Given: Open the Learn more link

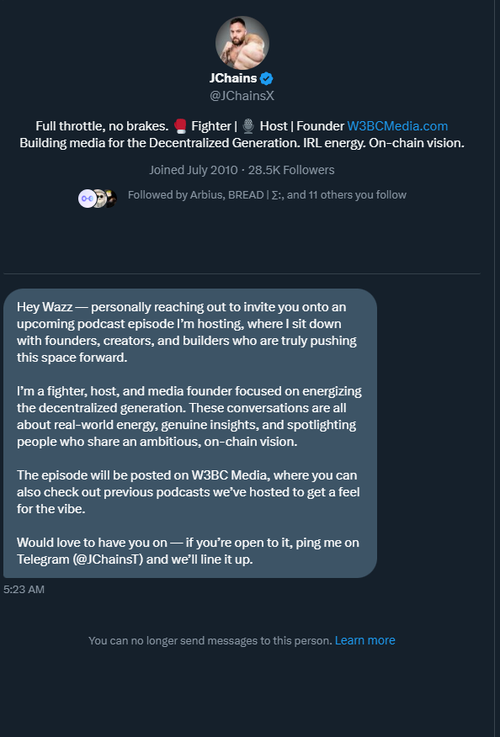Looking at the screenshot, I should pos(365,640).
